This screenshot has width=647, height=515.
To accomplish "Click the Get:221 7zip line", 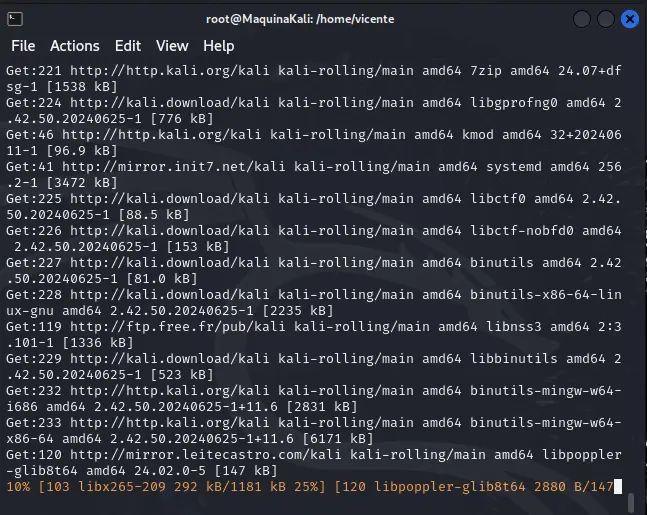I will 314,78.
